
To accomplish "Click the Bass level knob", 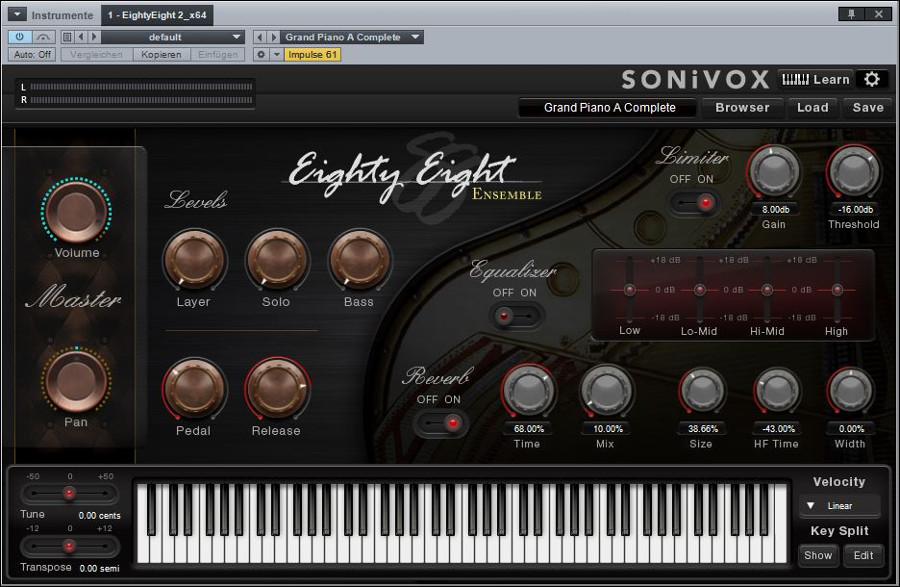I will pyautogui.click(x=359, y=260).
